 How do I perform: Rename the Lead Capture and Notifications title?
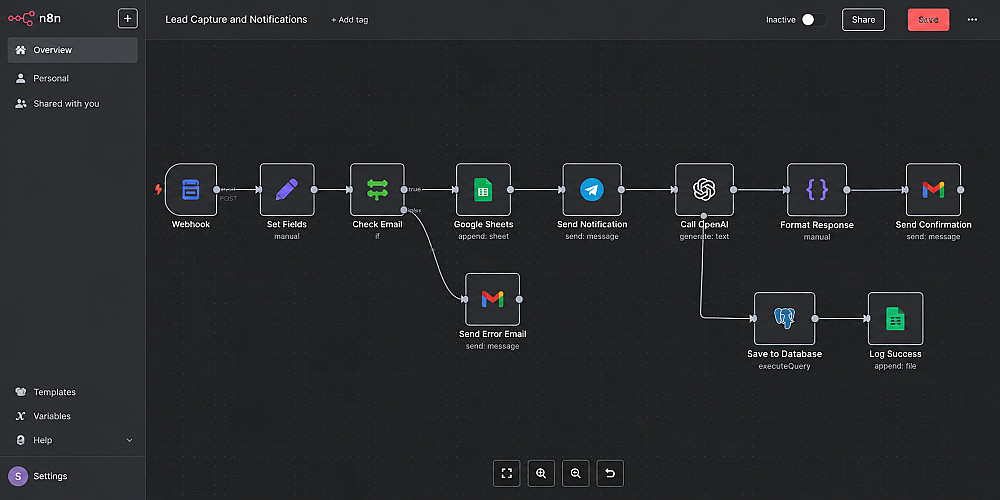(236, 20)
